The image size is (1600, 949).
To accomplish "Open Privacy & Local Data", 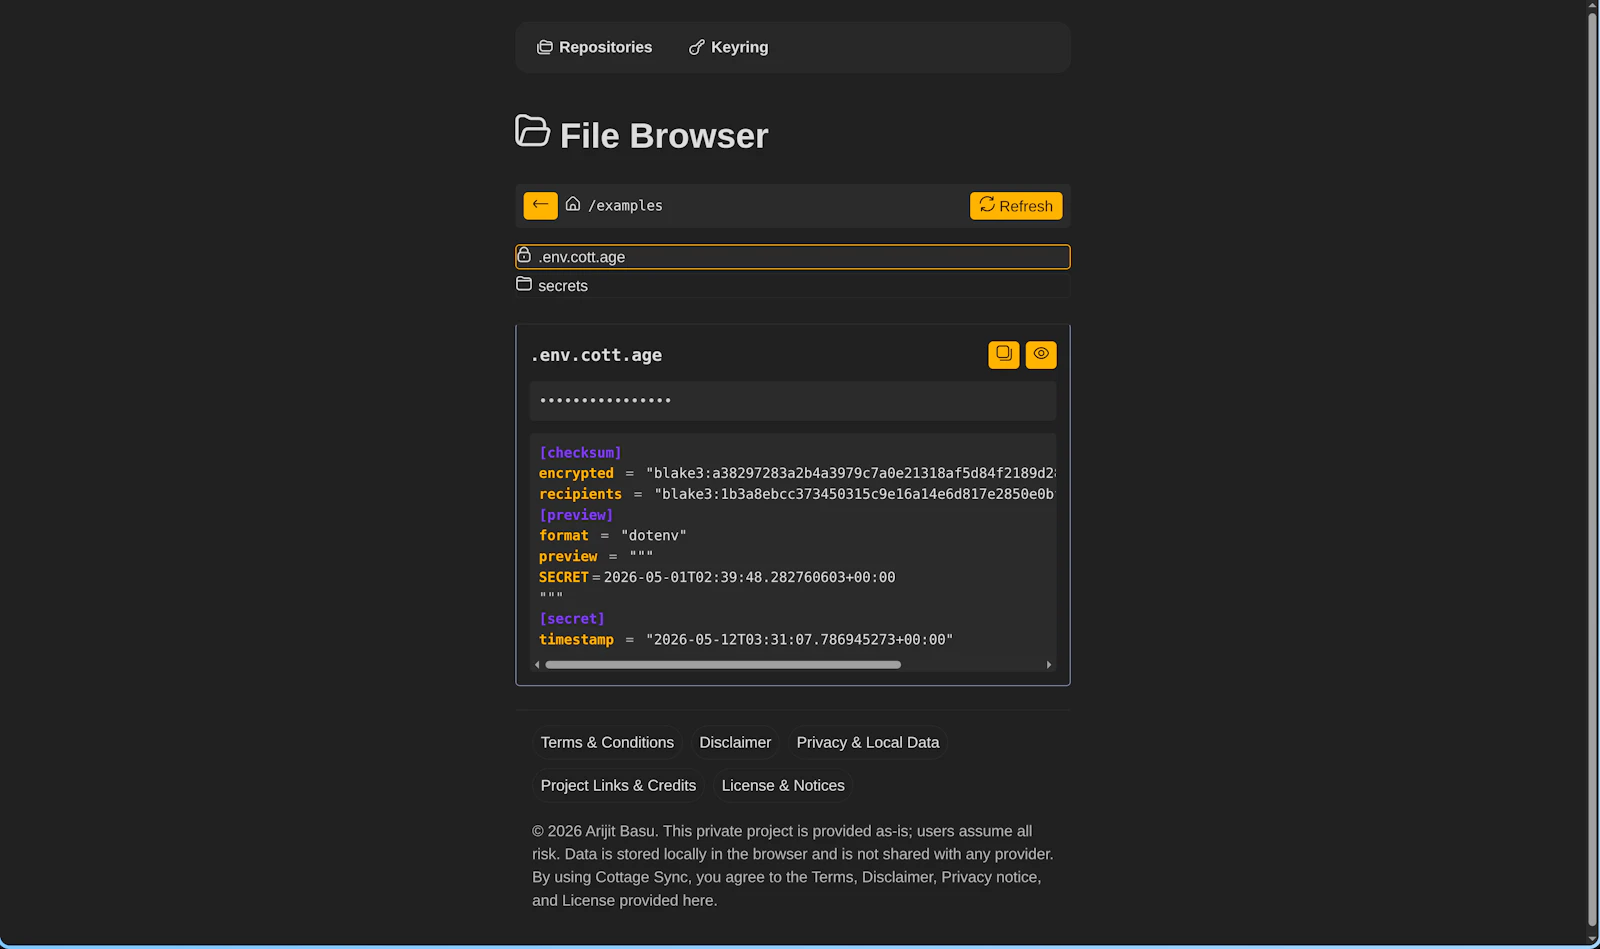I will pos(868,743).
